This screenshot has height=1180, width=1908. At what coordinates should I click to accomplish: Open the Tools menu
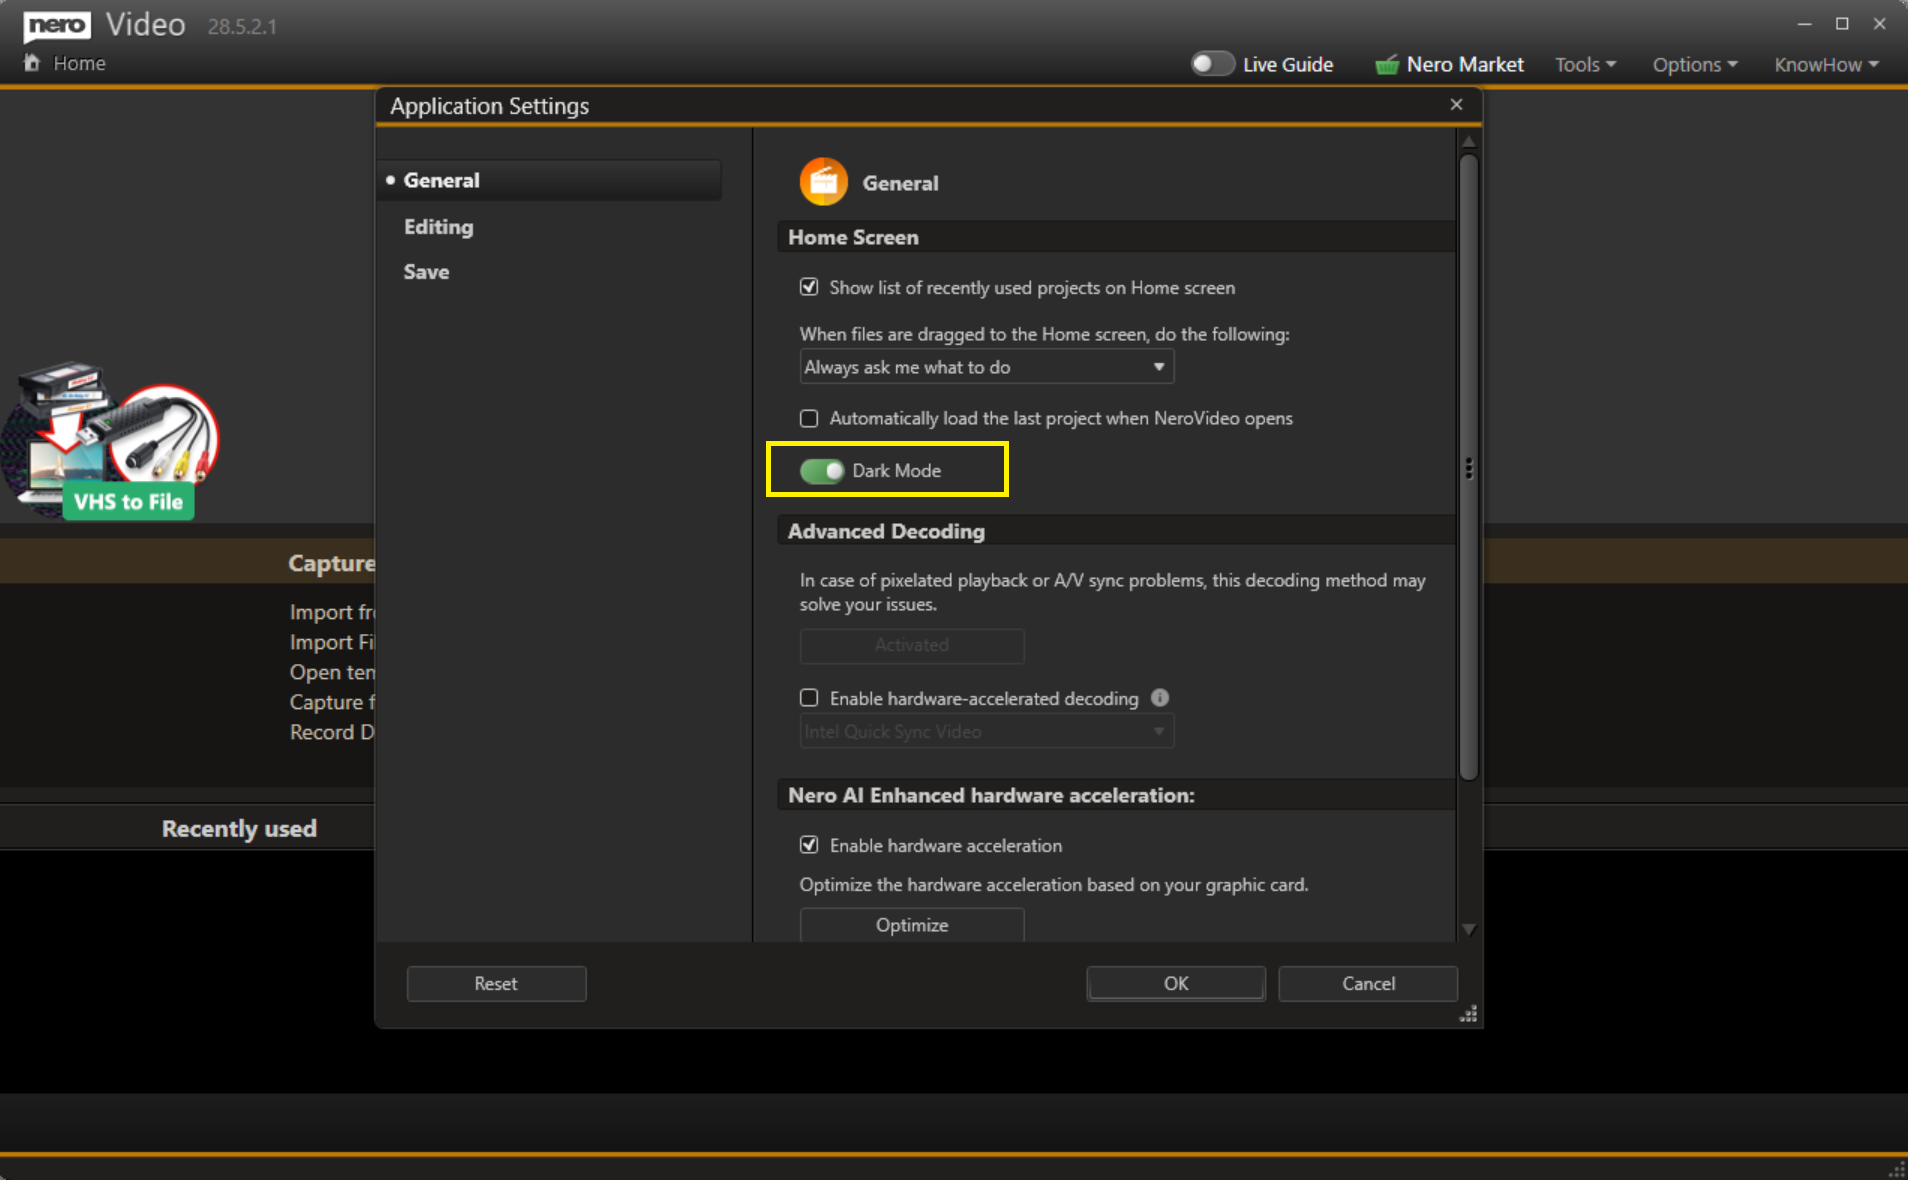pos(1585,65)
